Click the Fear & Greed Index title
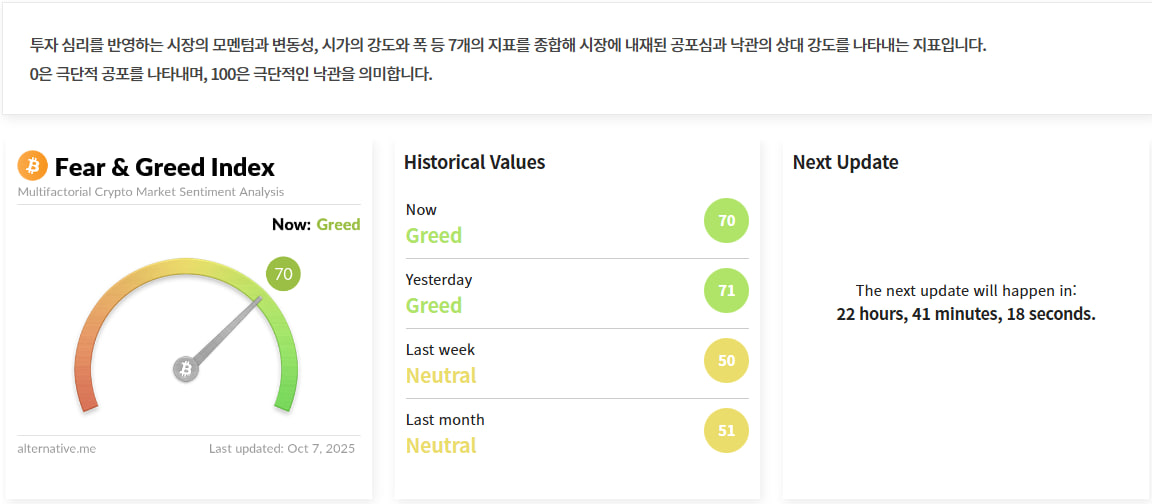The height and width of the screenshot is (504, 1152). (165, 167)
